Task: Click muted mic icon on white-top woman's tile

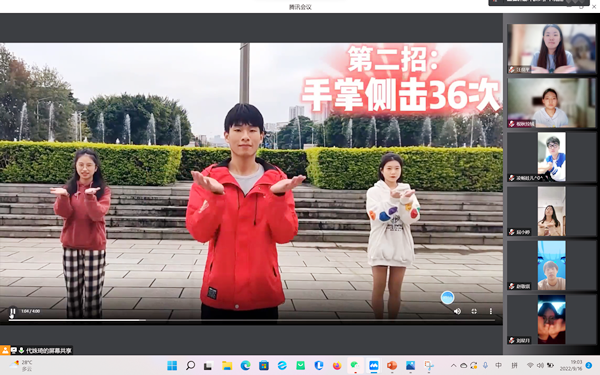Action: (512, 124)
